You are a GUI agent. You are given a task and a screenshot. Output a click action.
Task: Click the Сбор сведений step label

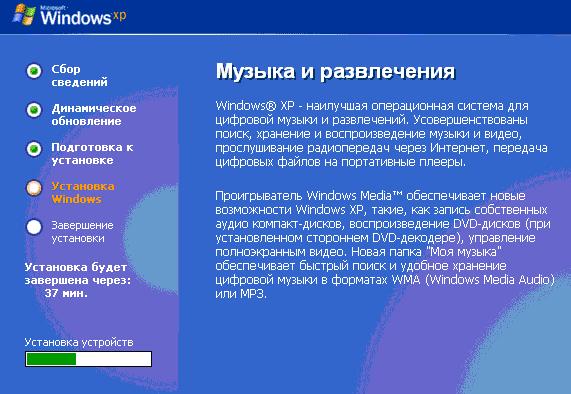(79, 75)
